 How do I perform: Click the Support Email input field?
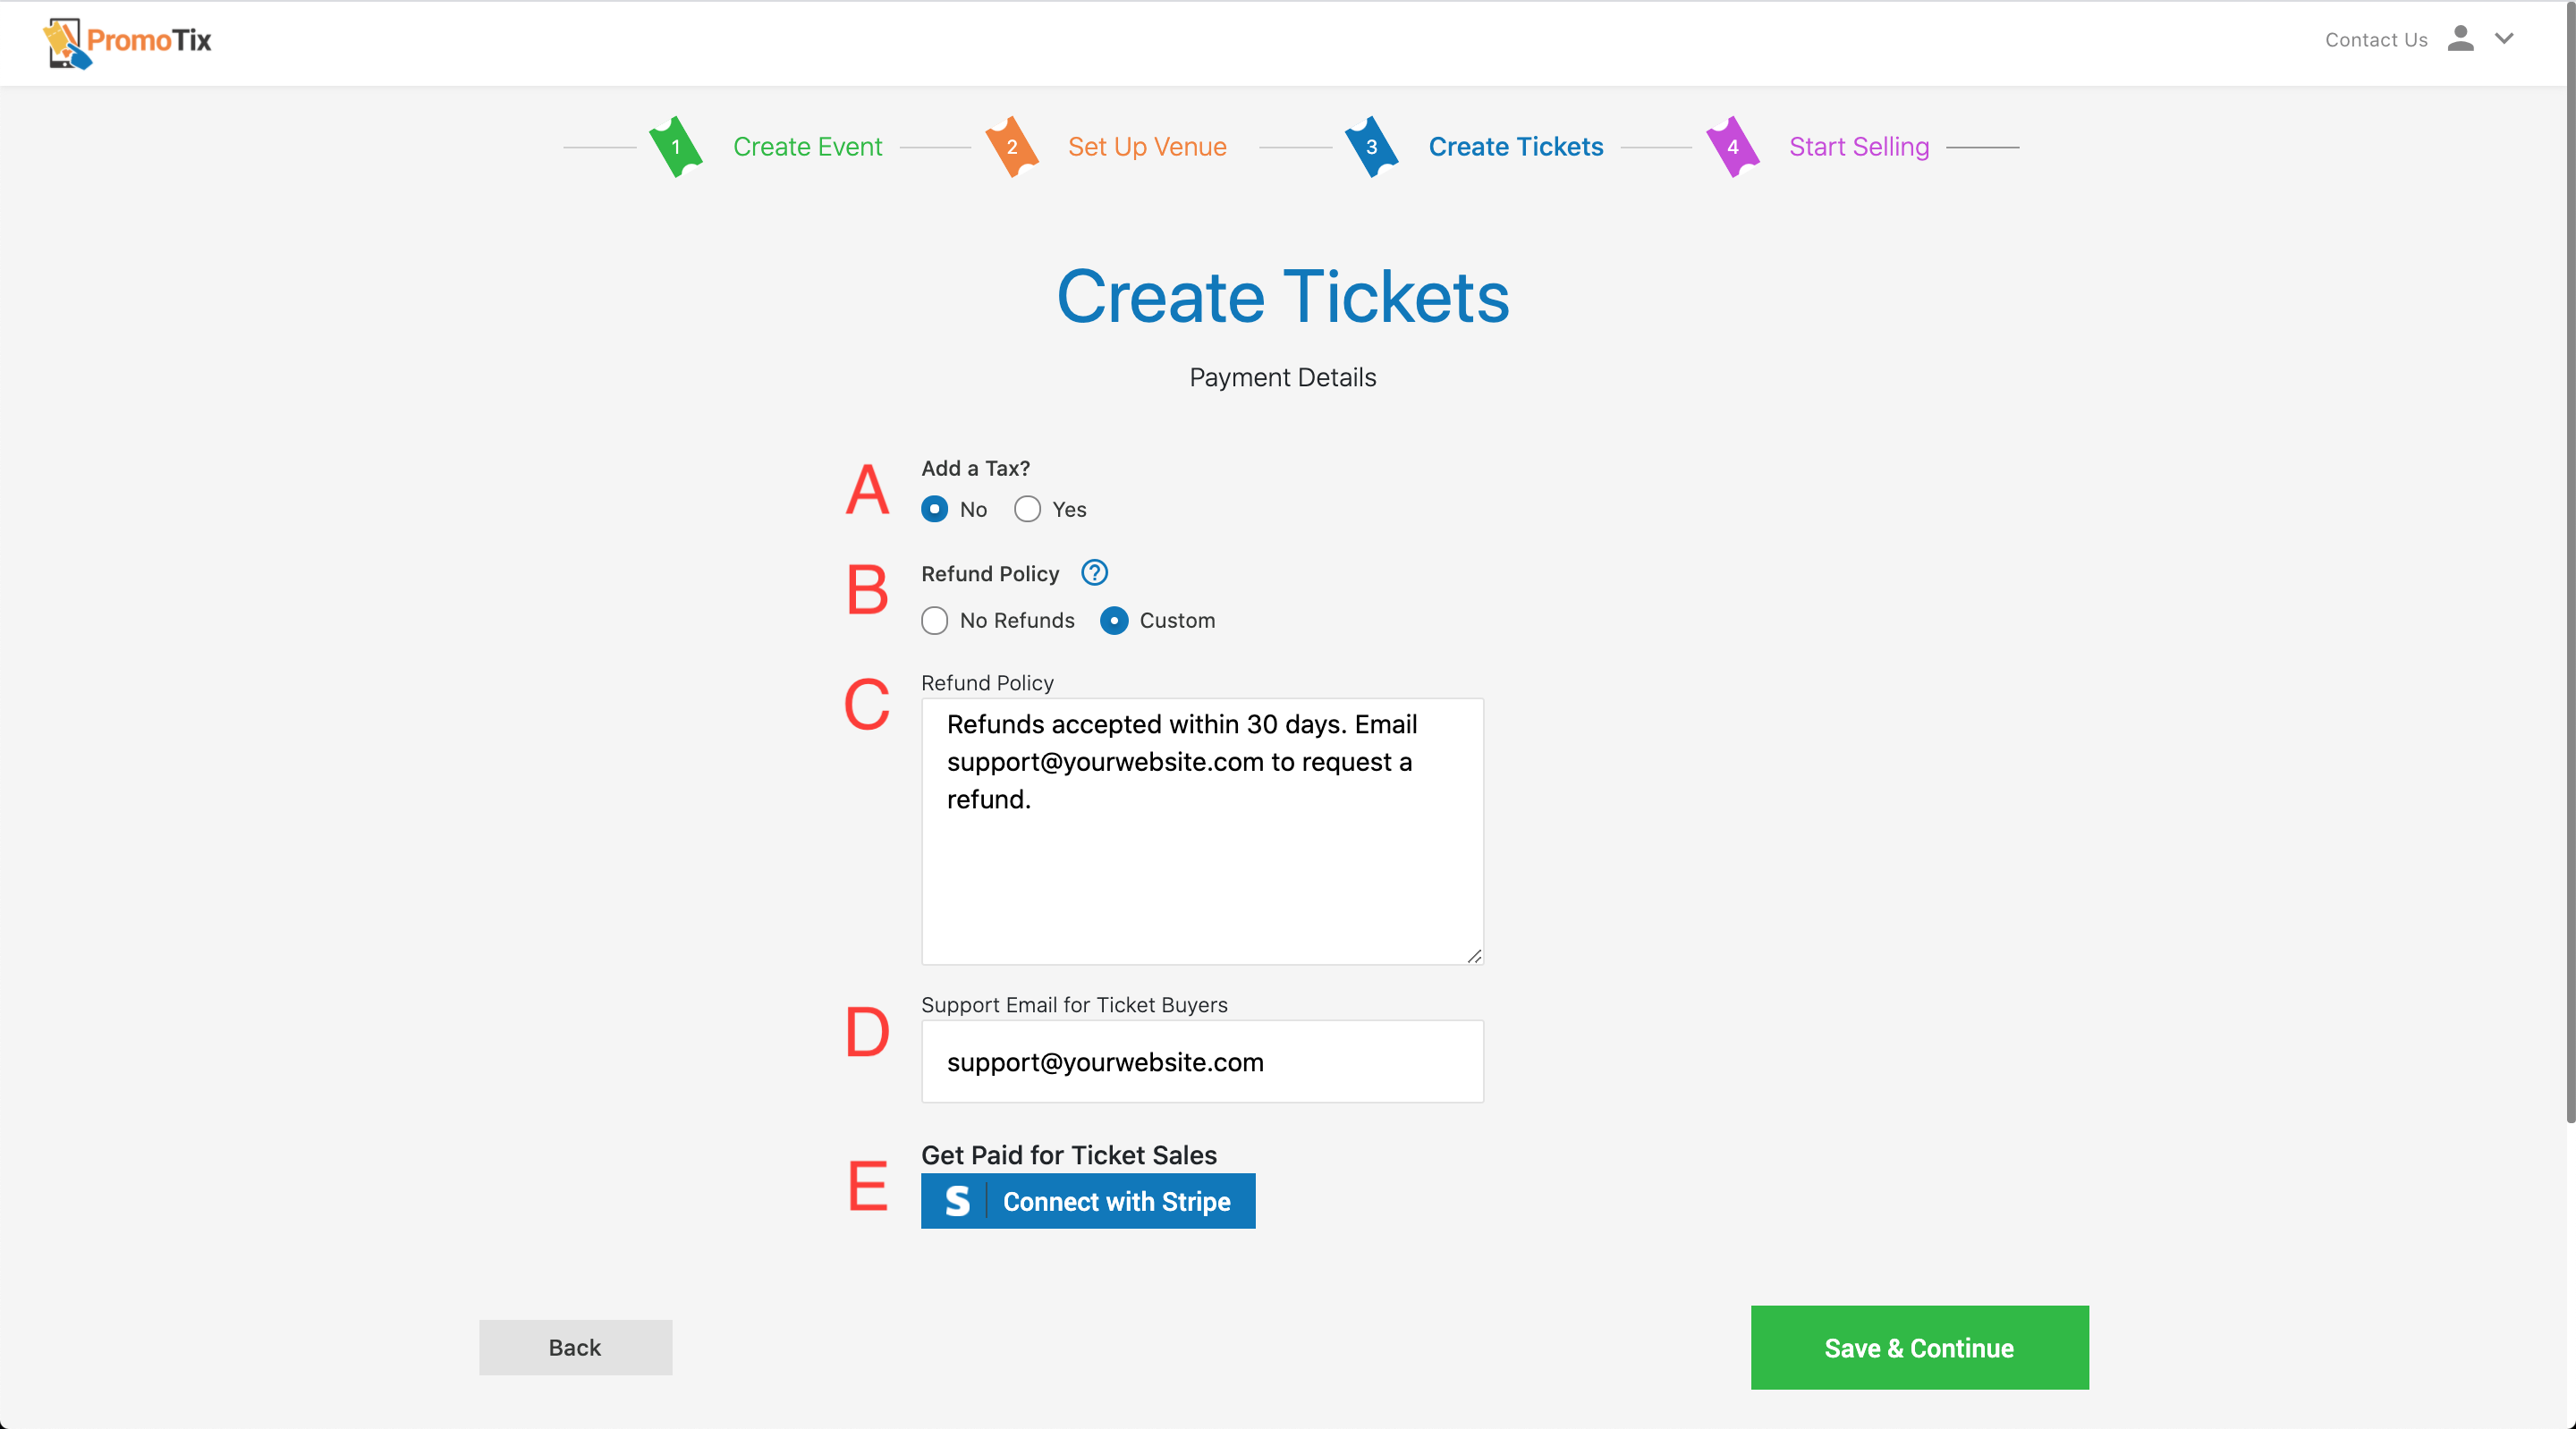[x=1200, y=1062]
